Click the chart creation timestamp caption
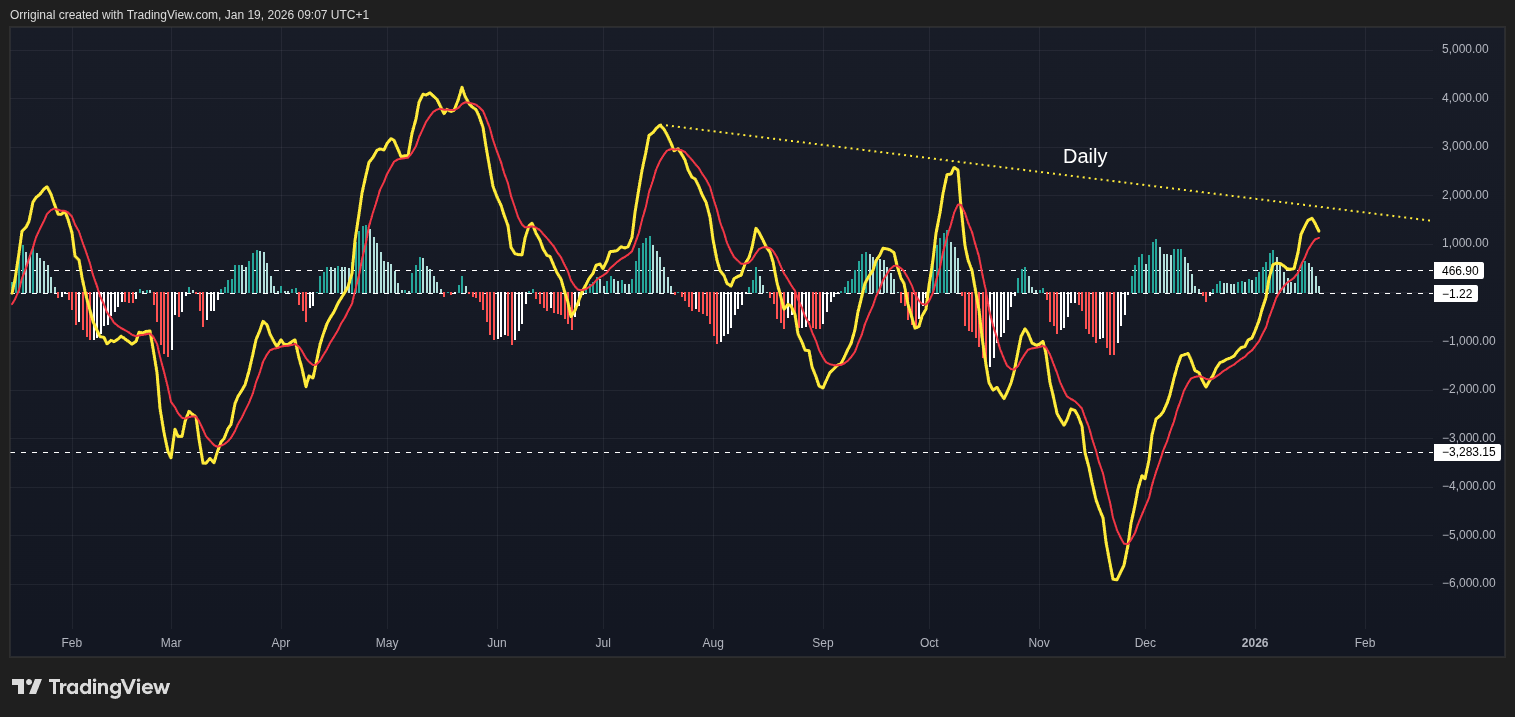 point(189,15)
